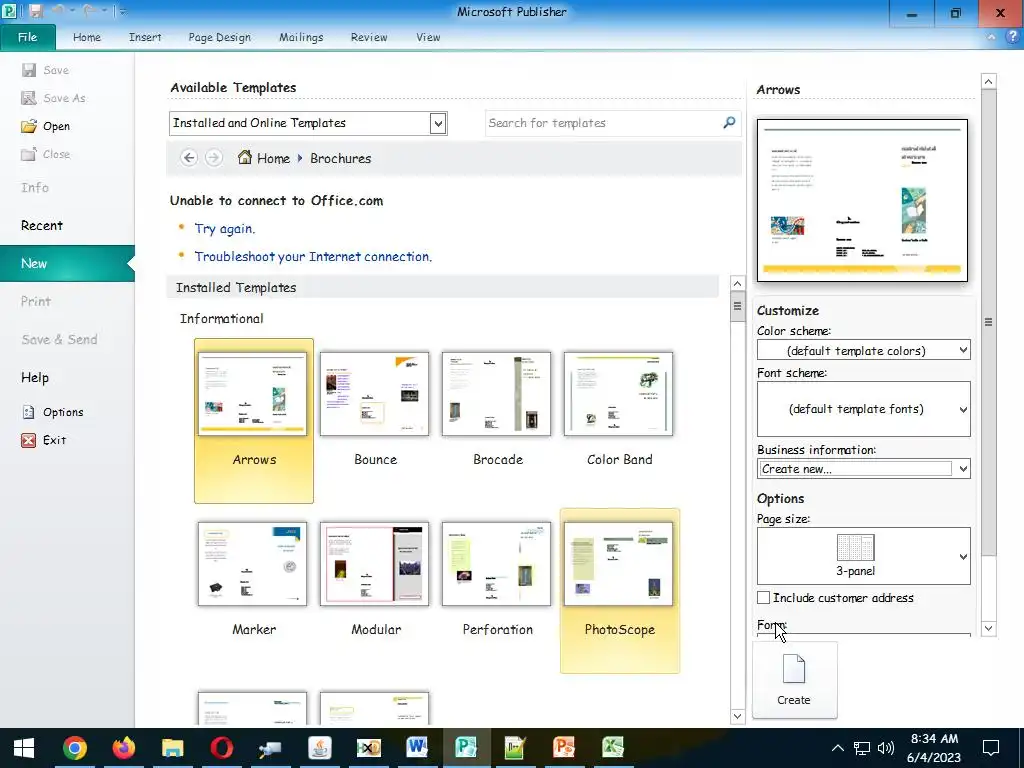Viewport: 1024px width, 768px height.
Task: Open Excel from the taskbar
Action: pos(613,747)
